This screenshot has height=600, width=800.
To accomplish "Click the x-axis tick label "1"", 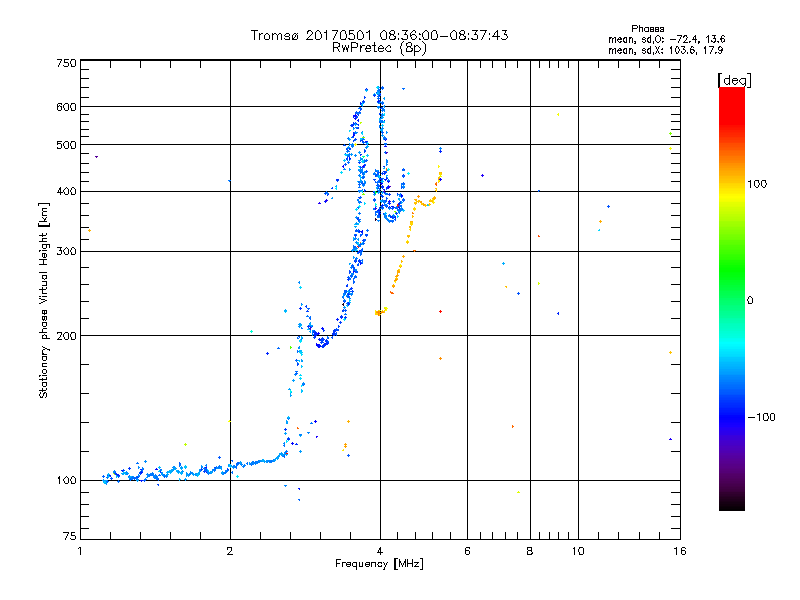I will click(80, 551).
